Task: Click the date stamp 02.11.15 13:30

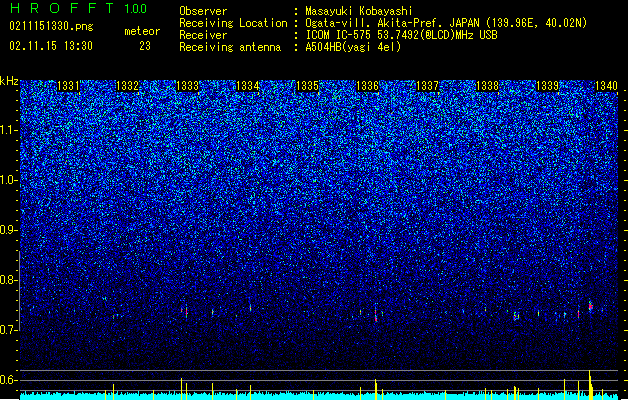Action: [x=51, y=46]
